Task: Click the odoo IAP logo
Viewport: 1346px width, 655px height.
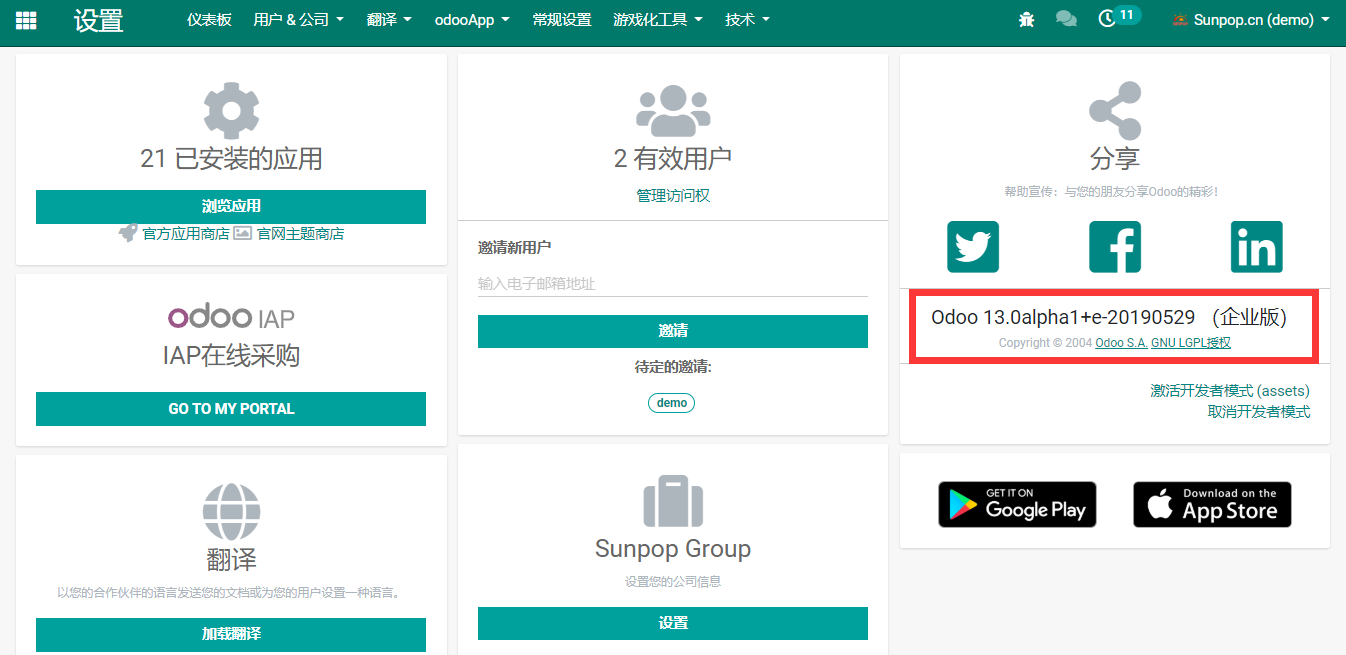Action: point(231,318)
